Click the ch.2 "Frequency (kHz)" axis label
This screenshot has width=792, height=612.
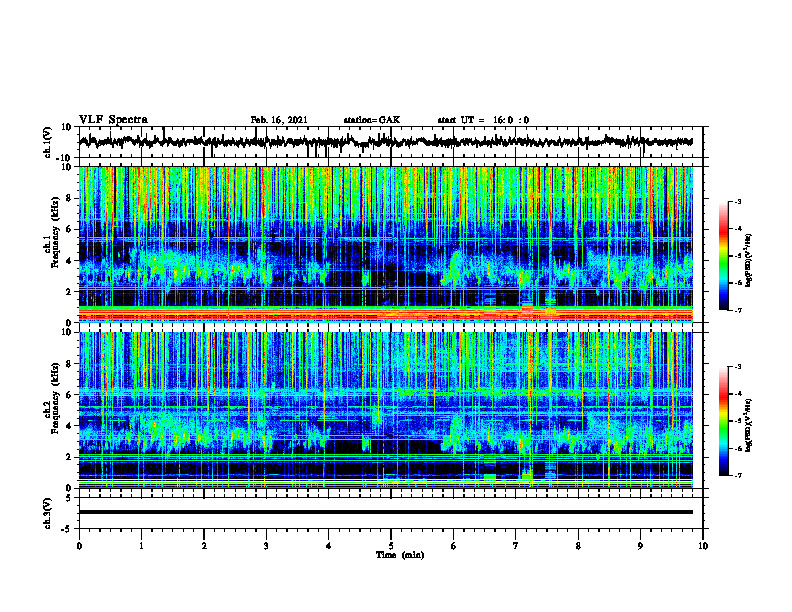[x=55, y=398]
